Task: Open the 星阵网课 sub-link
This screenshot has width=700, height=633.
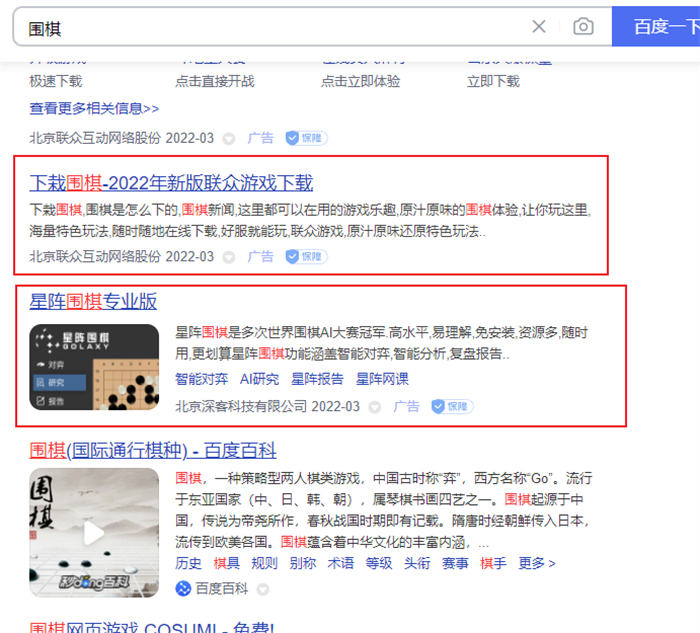Action: 382,379
